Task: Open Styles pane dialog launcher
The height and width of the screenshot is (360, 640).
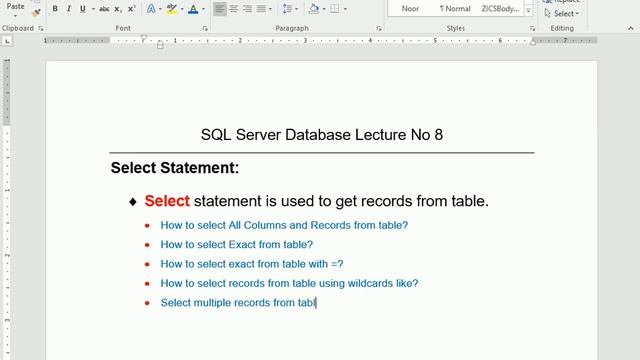Action: 533,28
